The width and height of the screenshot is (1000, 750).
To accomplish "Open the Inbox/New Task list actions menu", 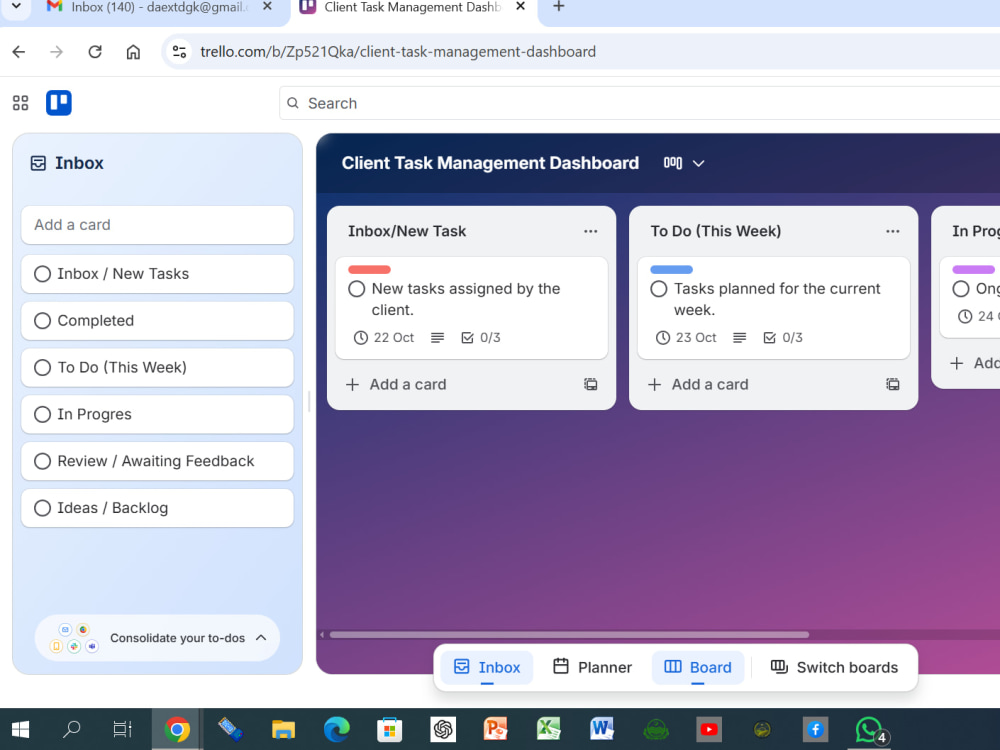I will click(x=591, y=231).
